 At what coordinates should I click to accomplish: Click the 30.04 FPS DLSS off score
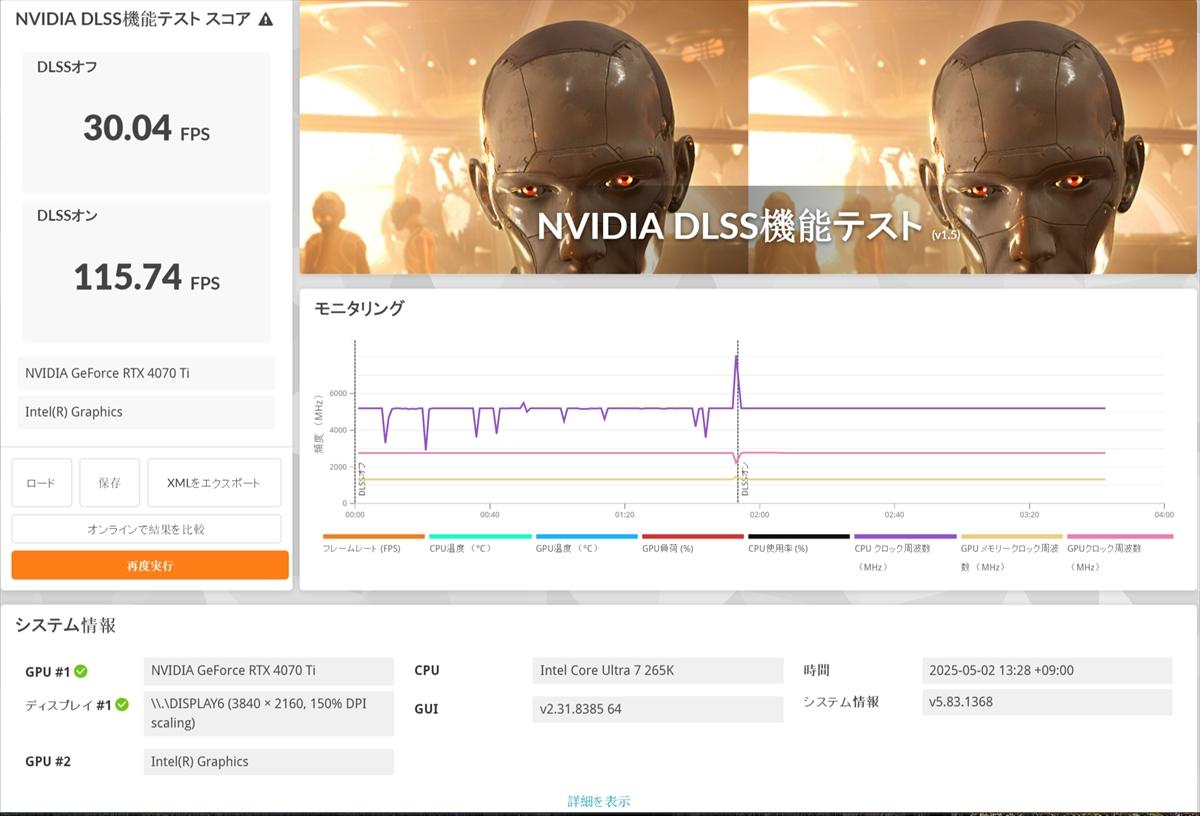click(146, 128)
